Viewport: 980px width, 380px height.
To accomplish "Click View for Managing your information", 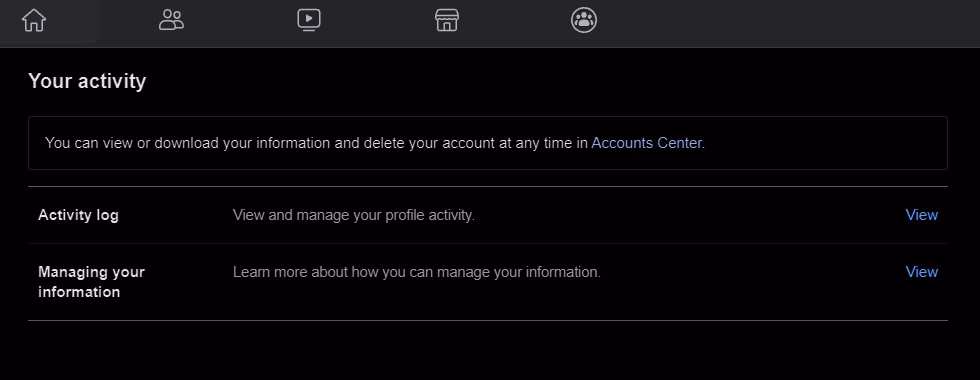I will tap(921, 272).
